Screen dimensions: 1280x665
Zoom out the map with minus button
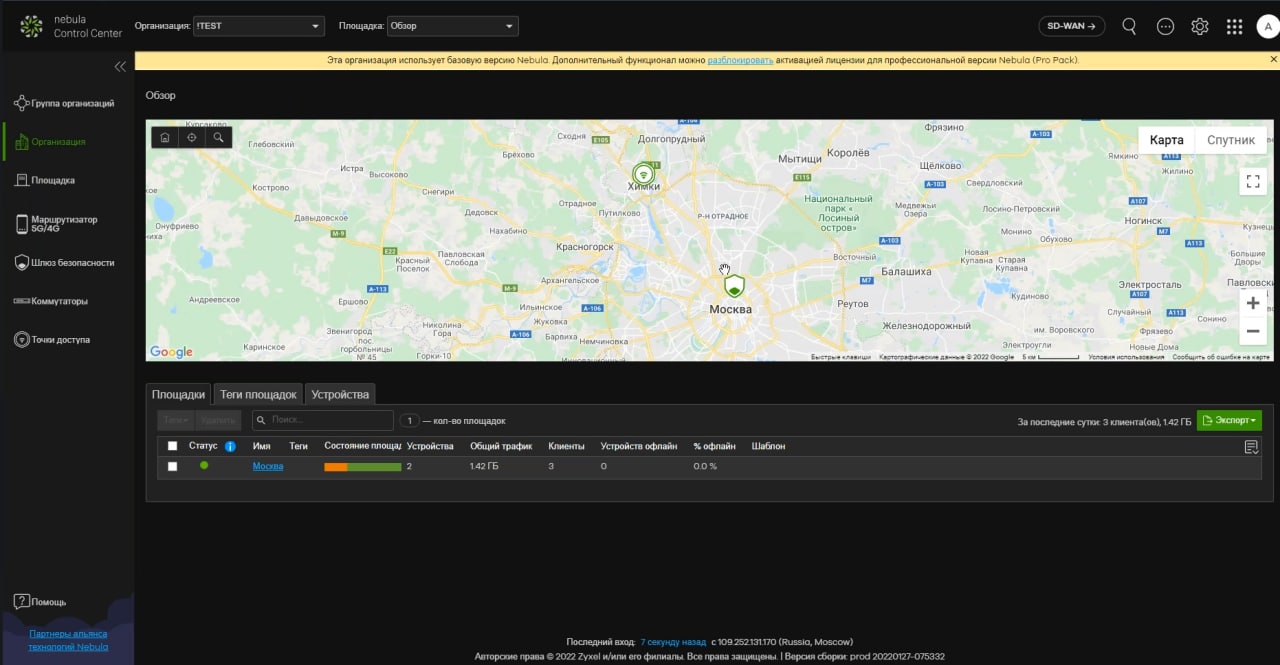pos(1253,331)
